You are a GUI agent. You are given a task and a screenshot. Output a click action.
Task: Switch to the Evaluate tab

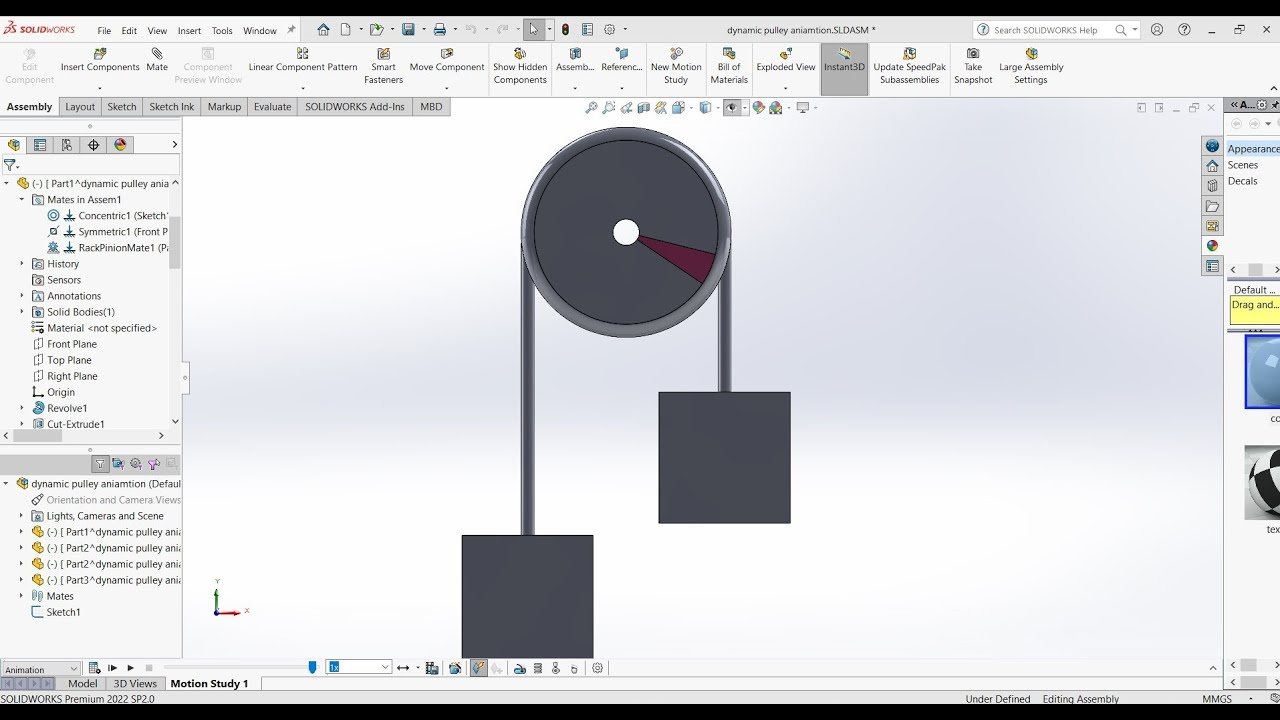click(272, 107)
